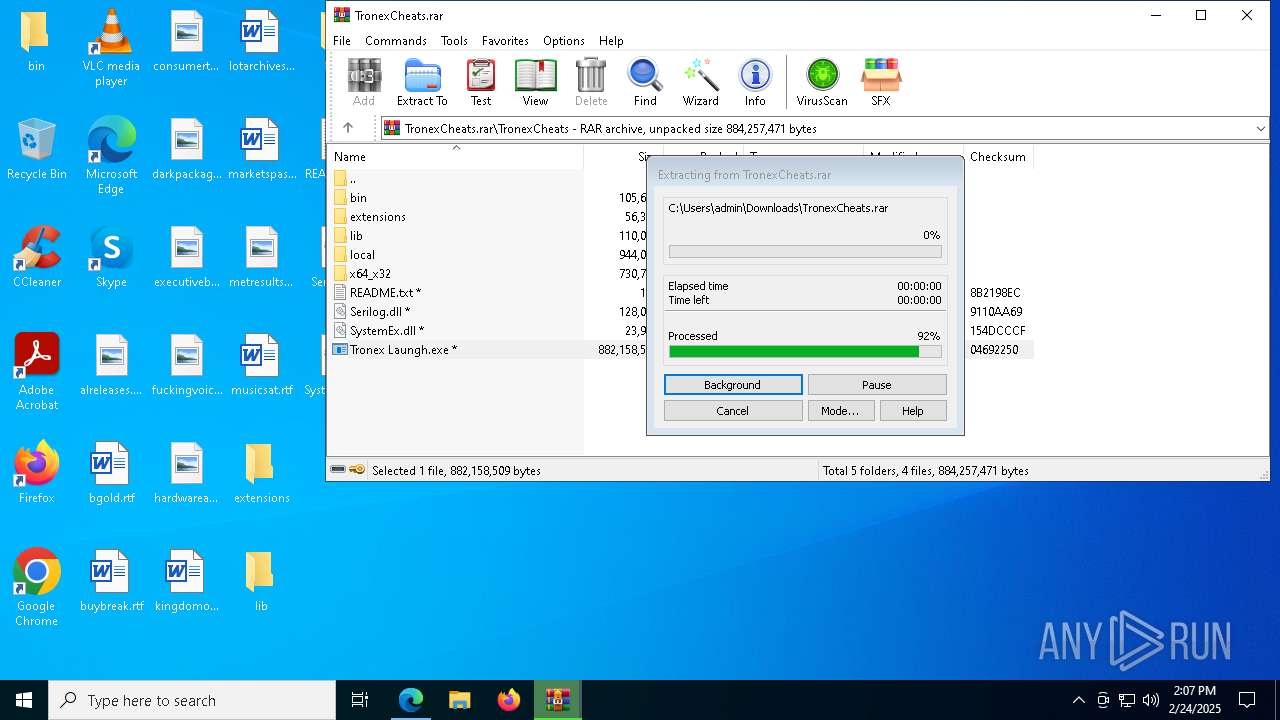1280x720 pixels.
Task: Open the Recycle Bin
Action: pos(36,150)
